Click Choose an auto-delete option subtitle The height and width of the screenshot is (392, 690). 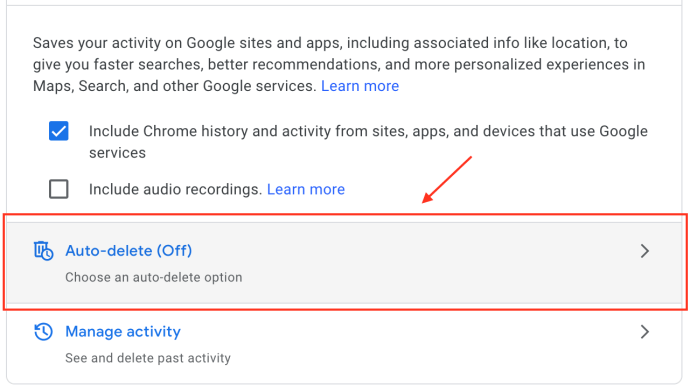pyautogui.click(x=154, y=278)
